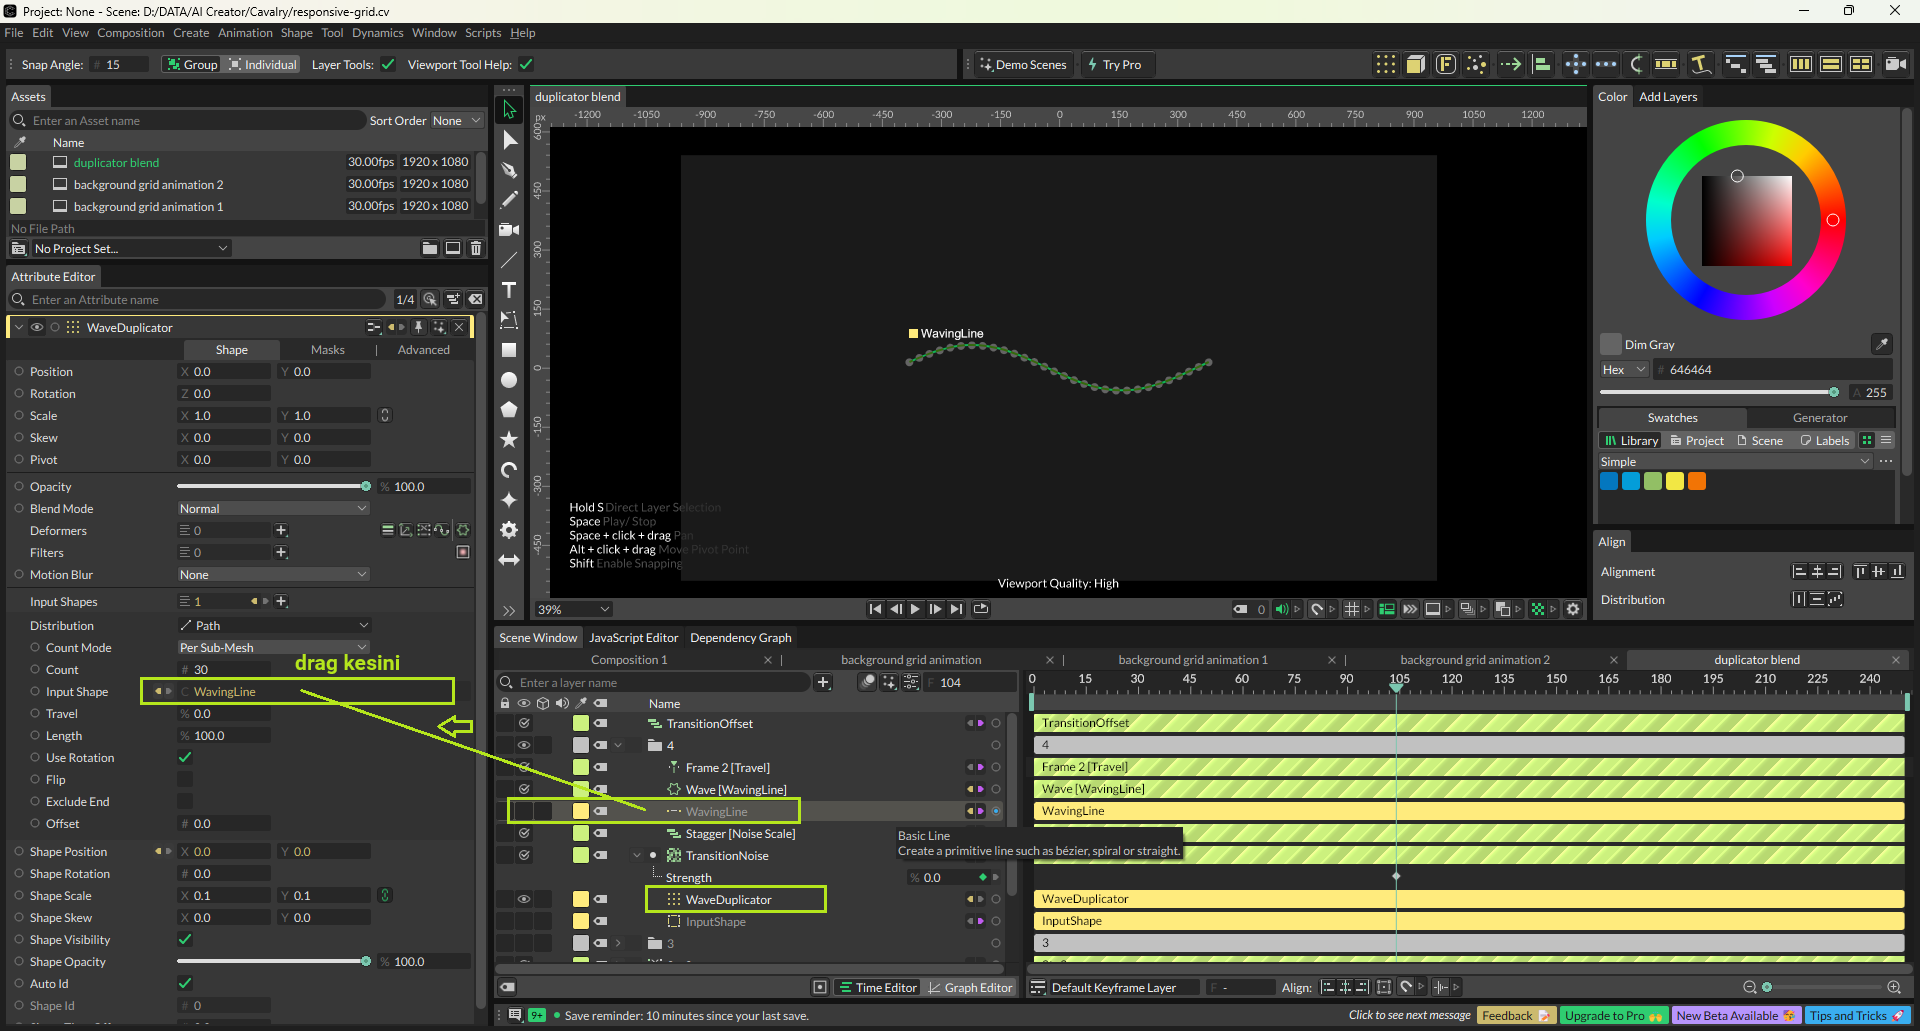Open the Count Mode Per Sub-Mesh dropdown
The height and width of the screenshot is (1031, 1920).
point(273,648)
